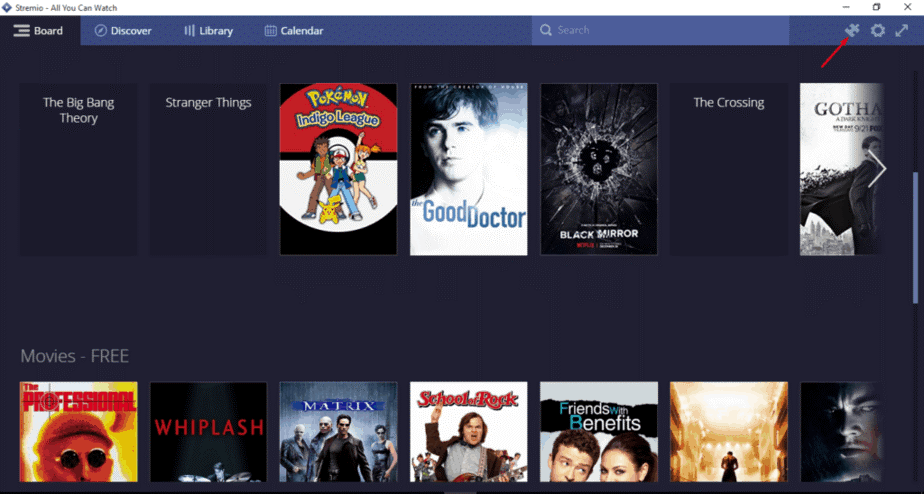The image size is (924, 494).
Task: Open the Matrix movie poster
Action: 338,432
